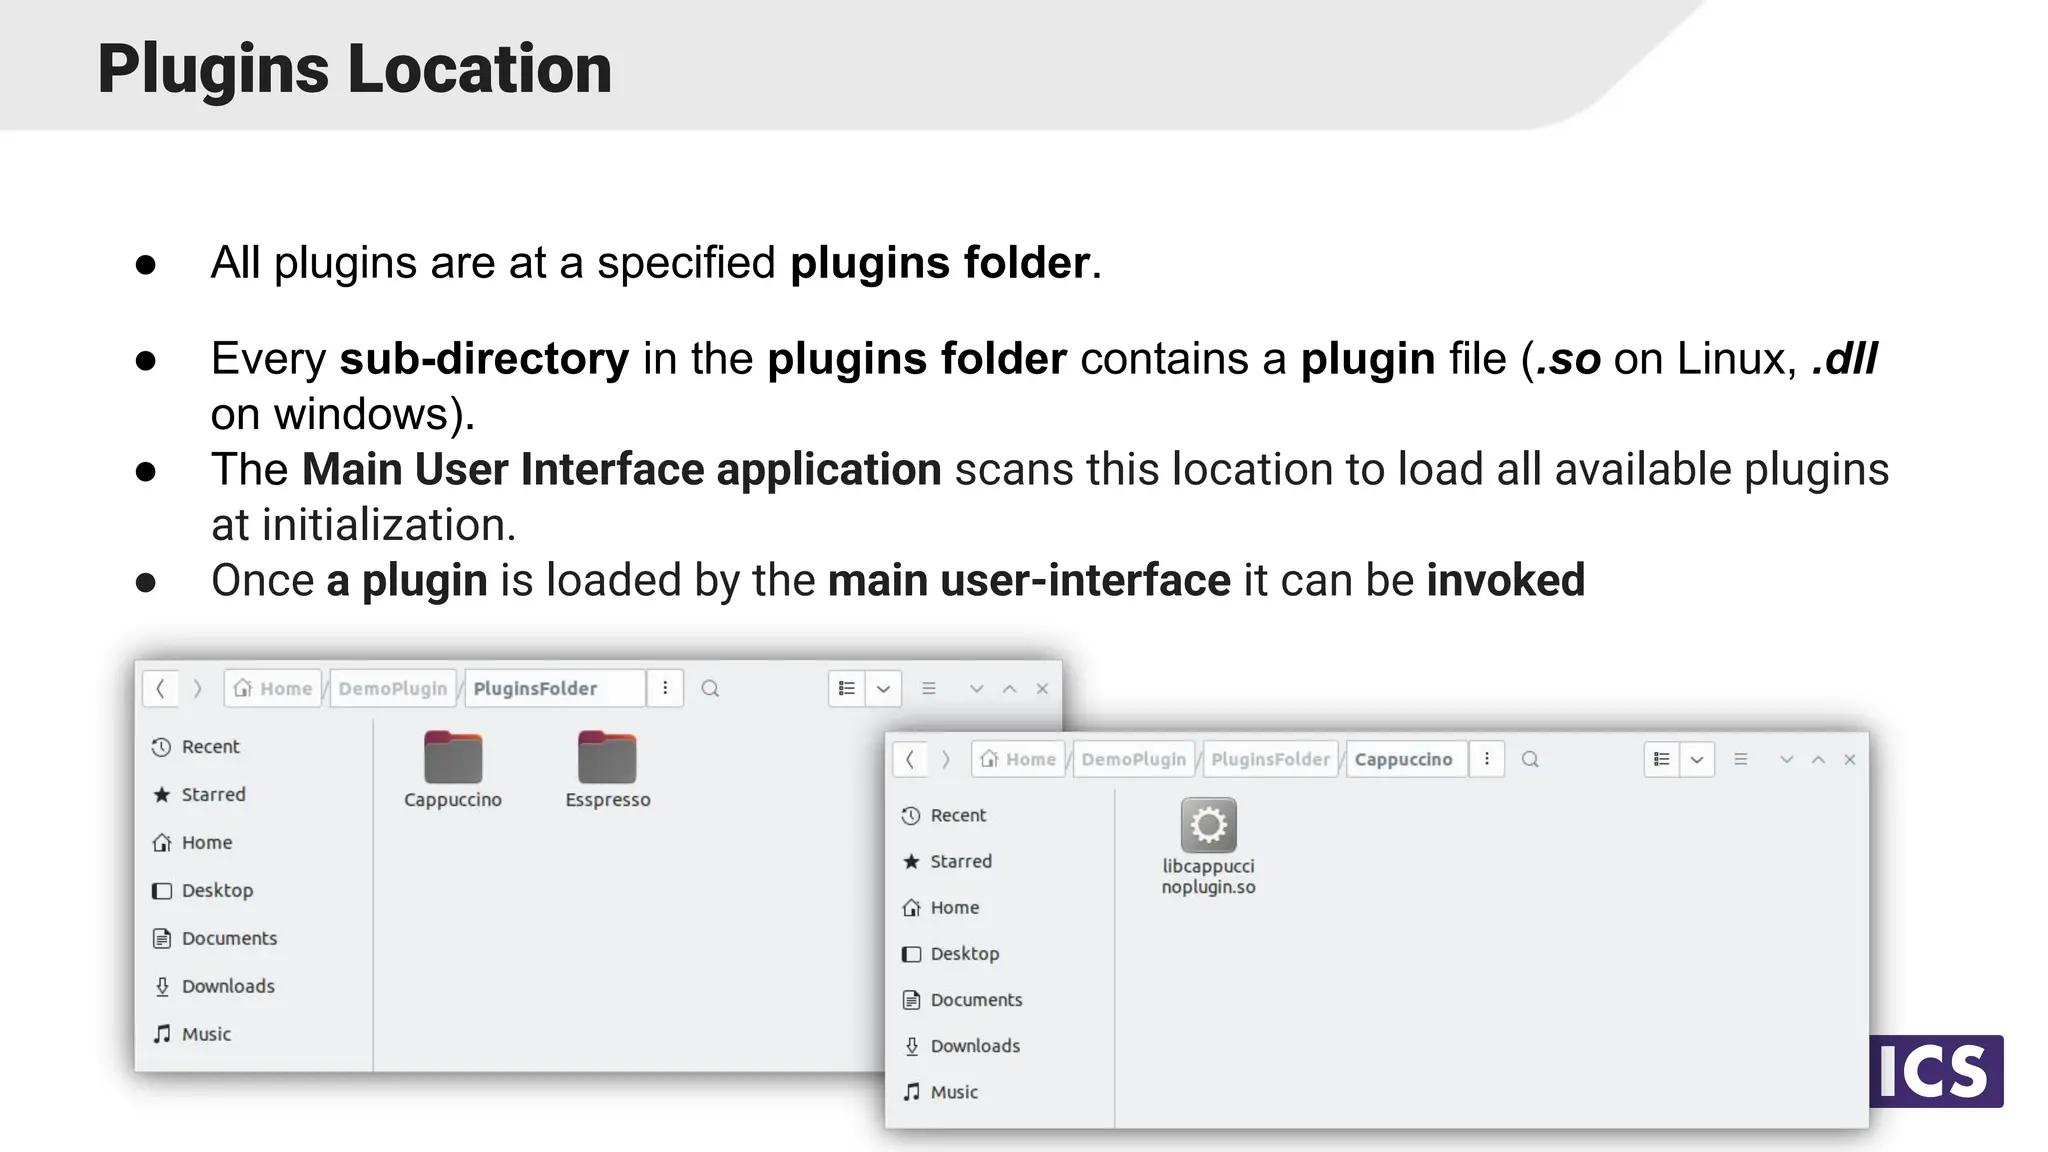Viewport: 2048px width, 1152px height.
Task: Click DemoPlugin breadcrumb in PluginsFolder window
Action: 393,688
